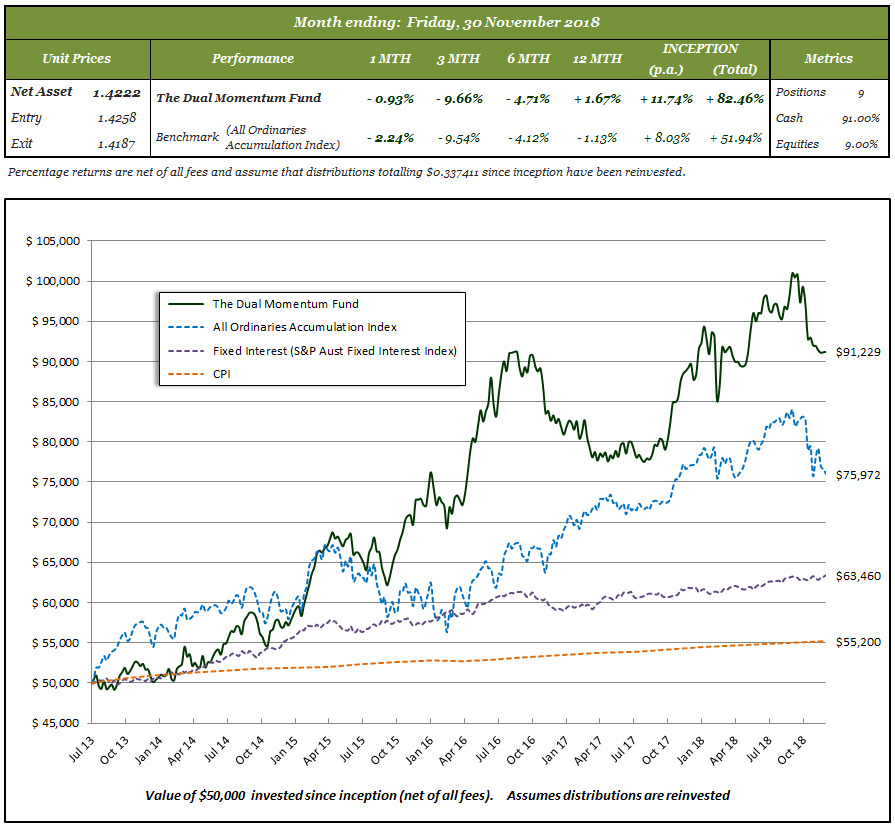895x826 pixels.
Task: Click the benchmark 1 MTH value -2.24%
Action: (391, 138)
